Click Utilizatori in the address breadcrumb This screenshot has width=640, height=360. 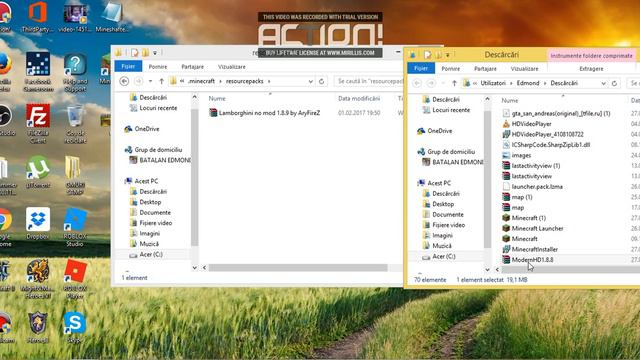point(493,83)
